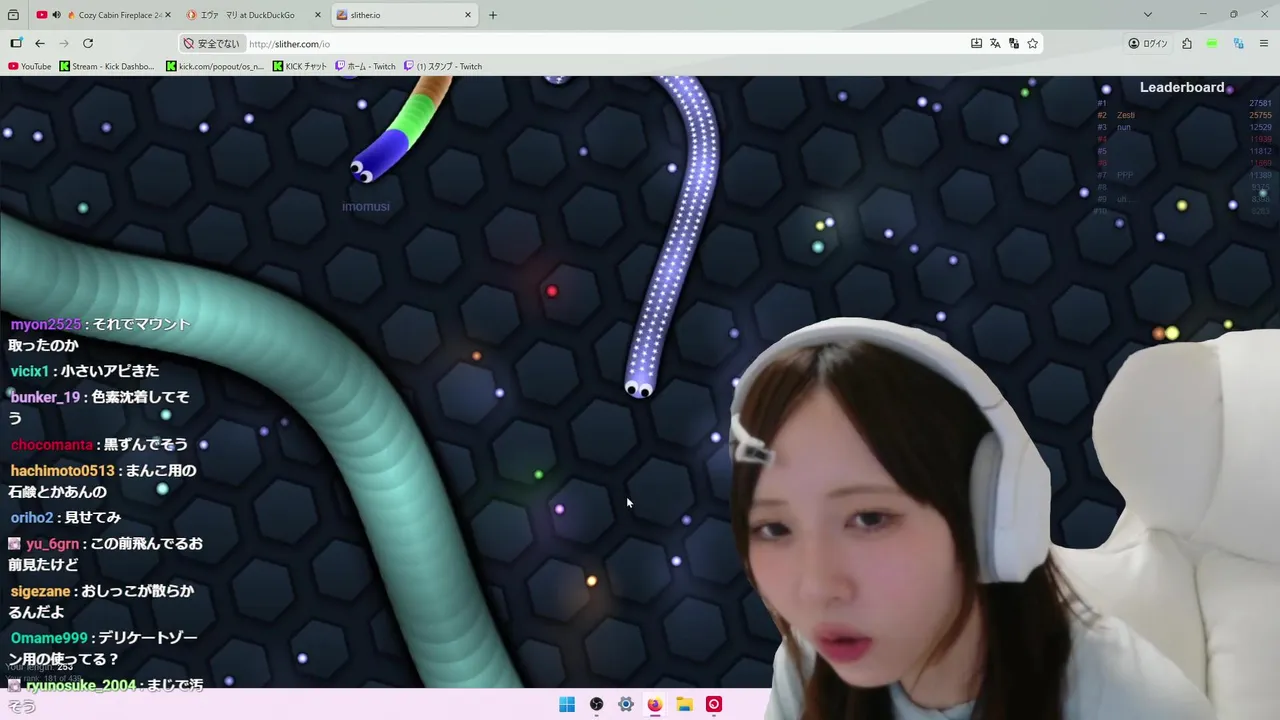Click chat username Omame999
Screen dimensions: 1280x720
[49, 638]
